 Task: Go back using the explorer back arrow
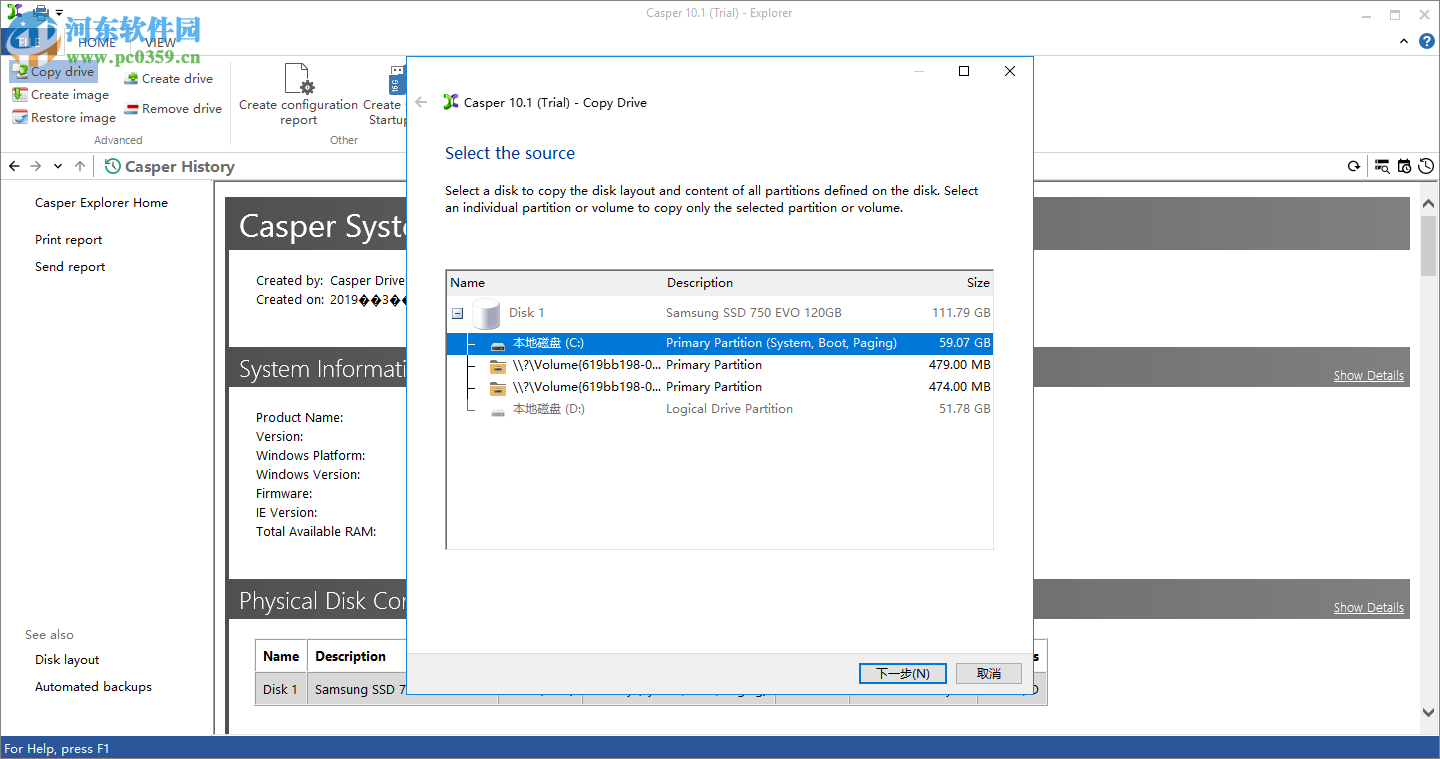14,166
